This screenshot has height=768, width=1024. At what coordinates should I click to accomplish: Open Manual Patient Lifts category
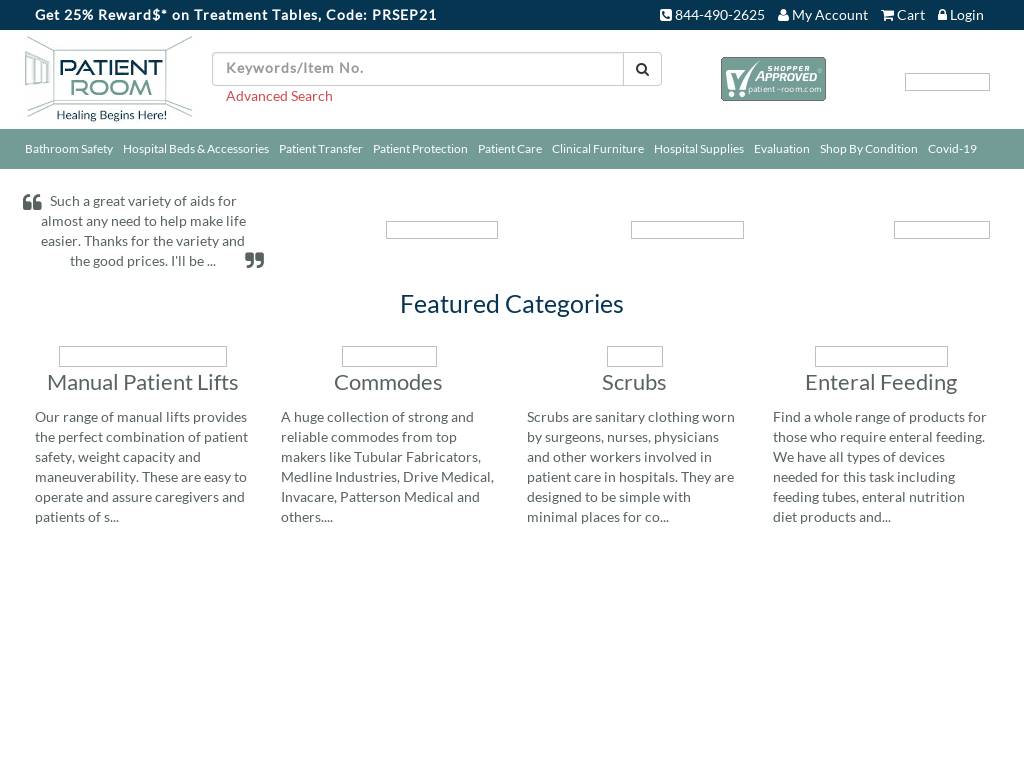[x=143, y=382]
